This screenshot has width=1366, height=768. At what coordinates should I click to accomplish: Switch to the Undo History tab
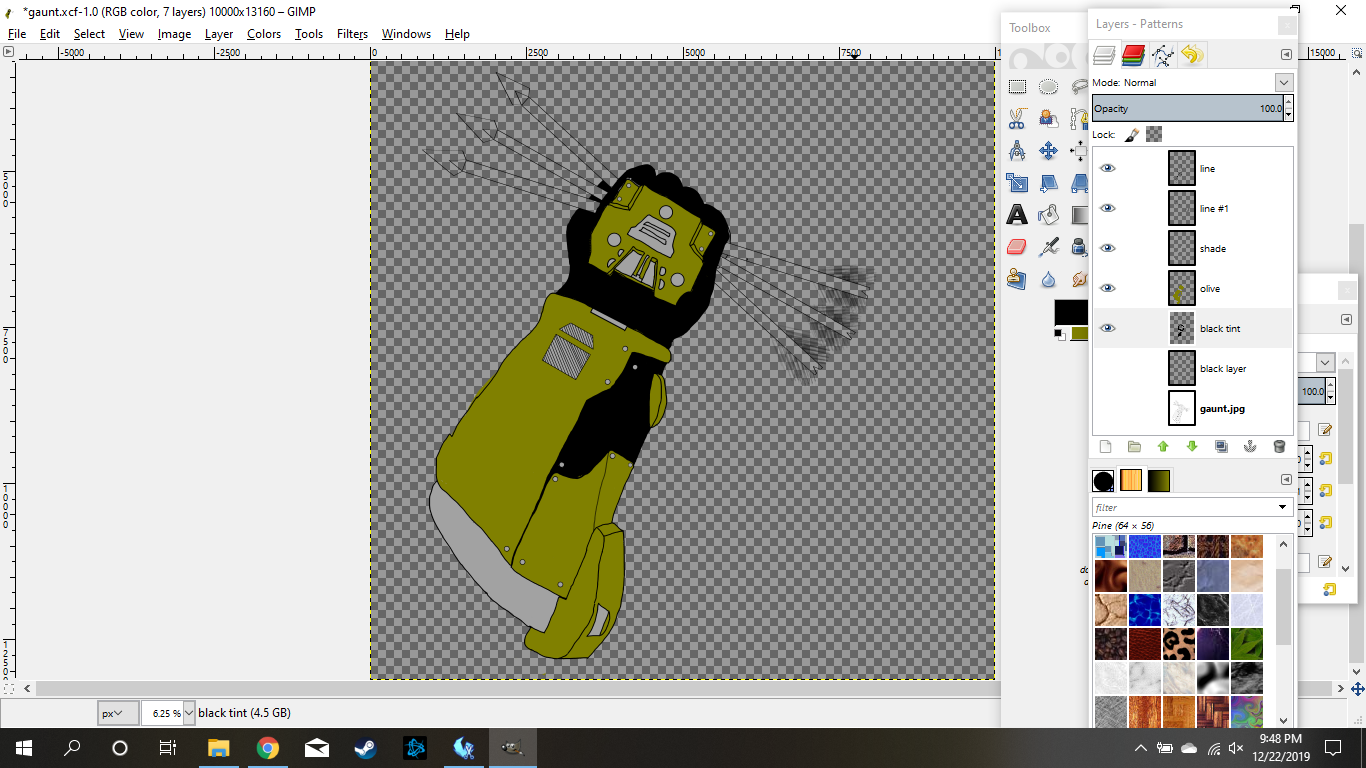coord(1191,55)
